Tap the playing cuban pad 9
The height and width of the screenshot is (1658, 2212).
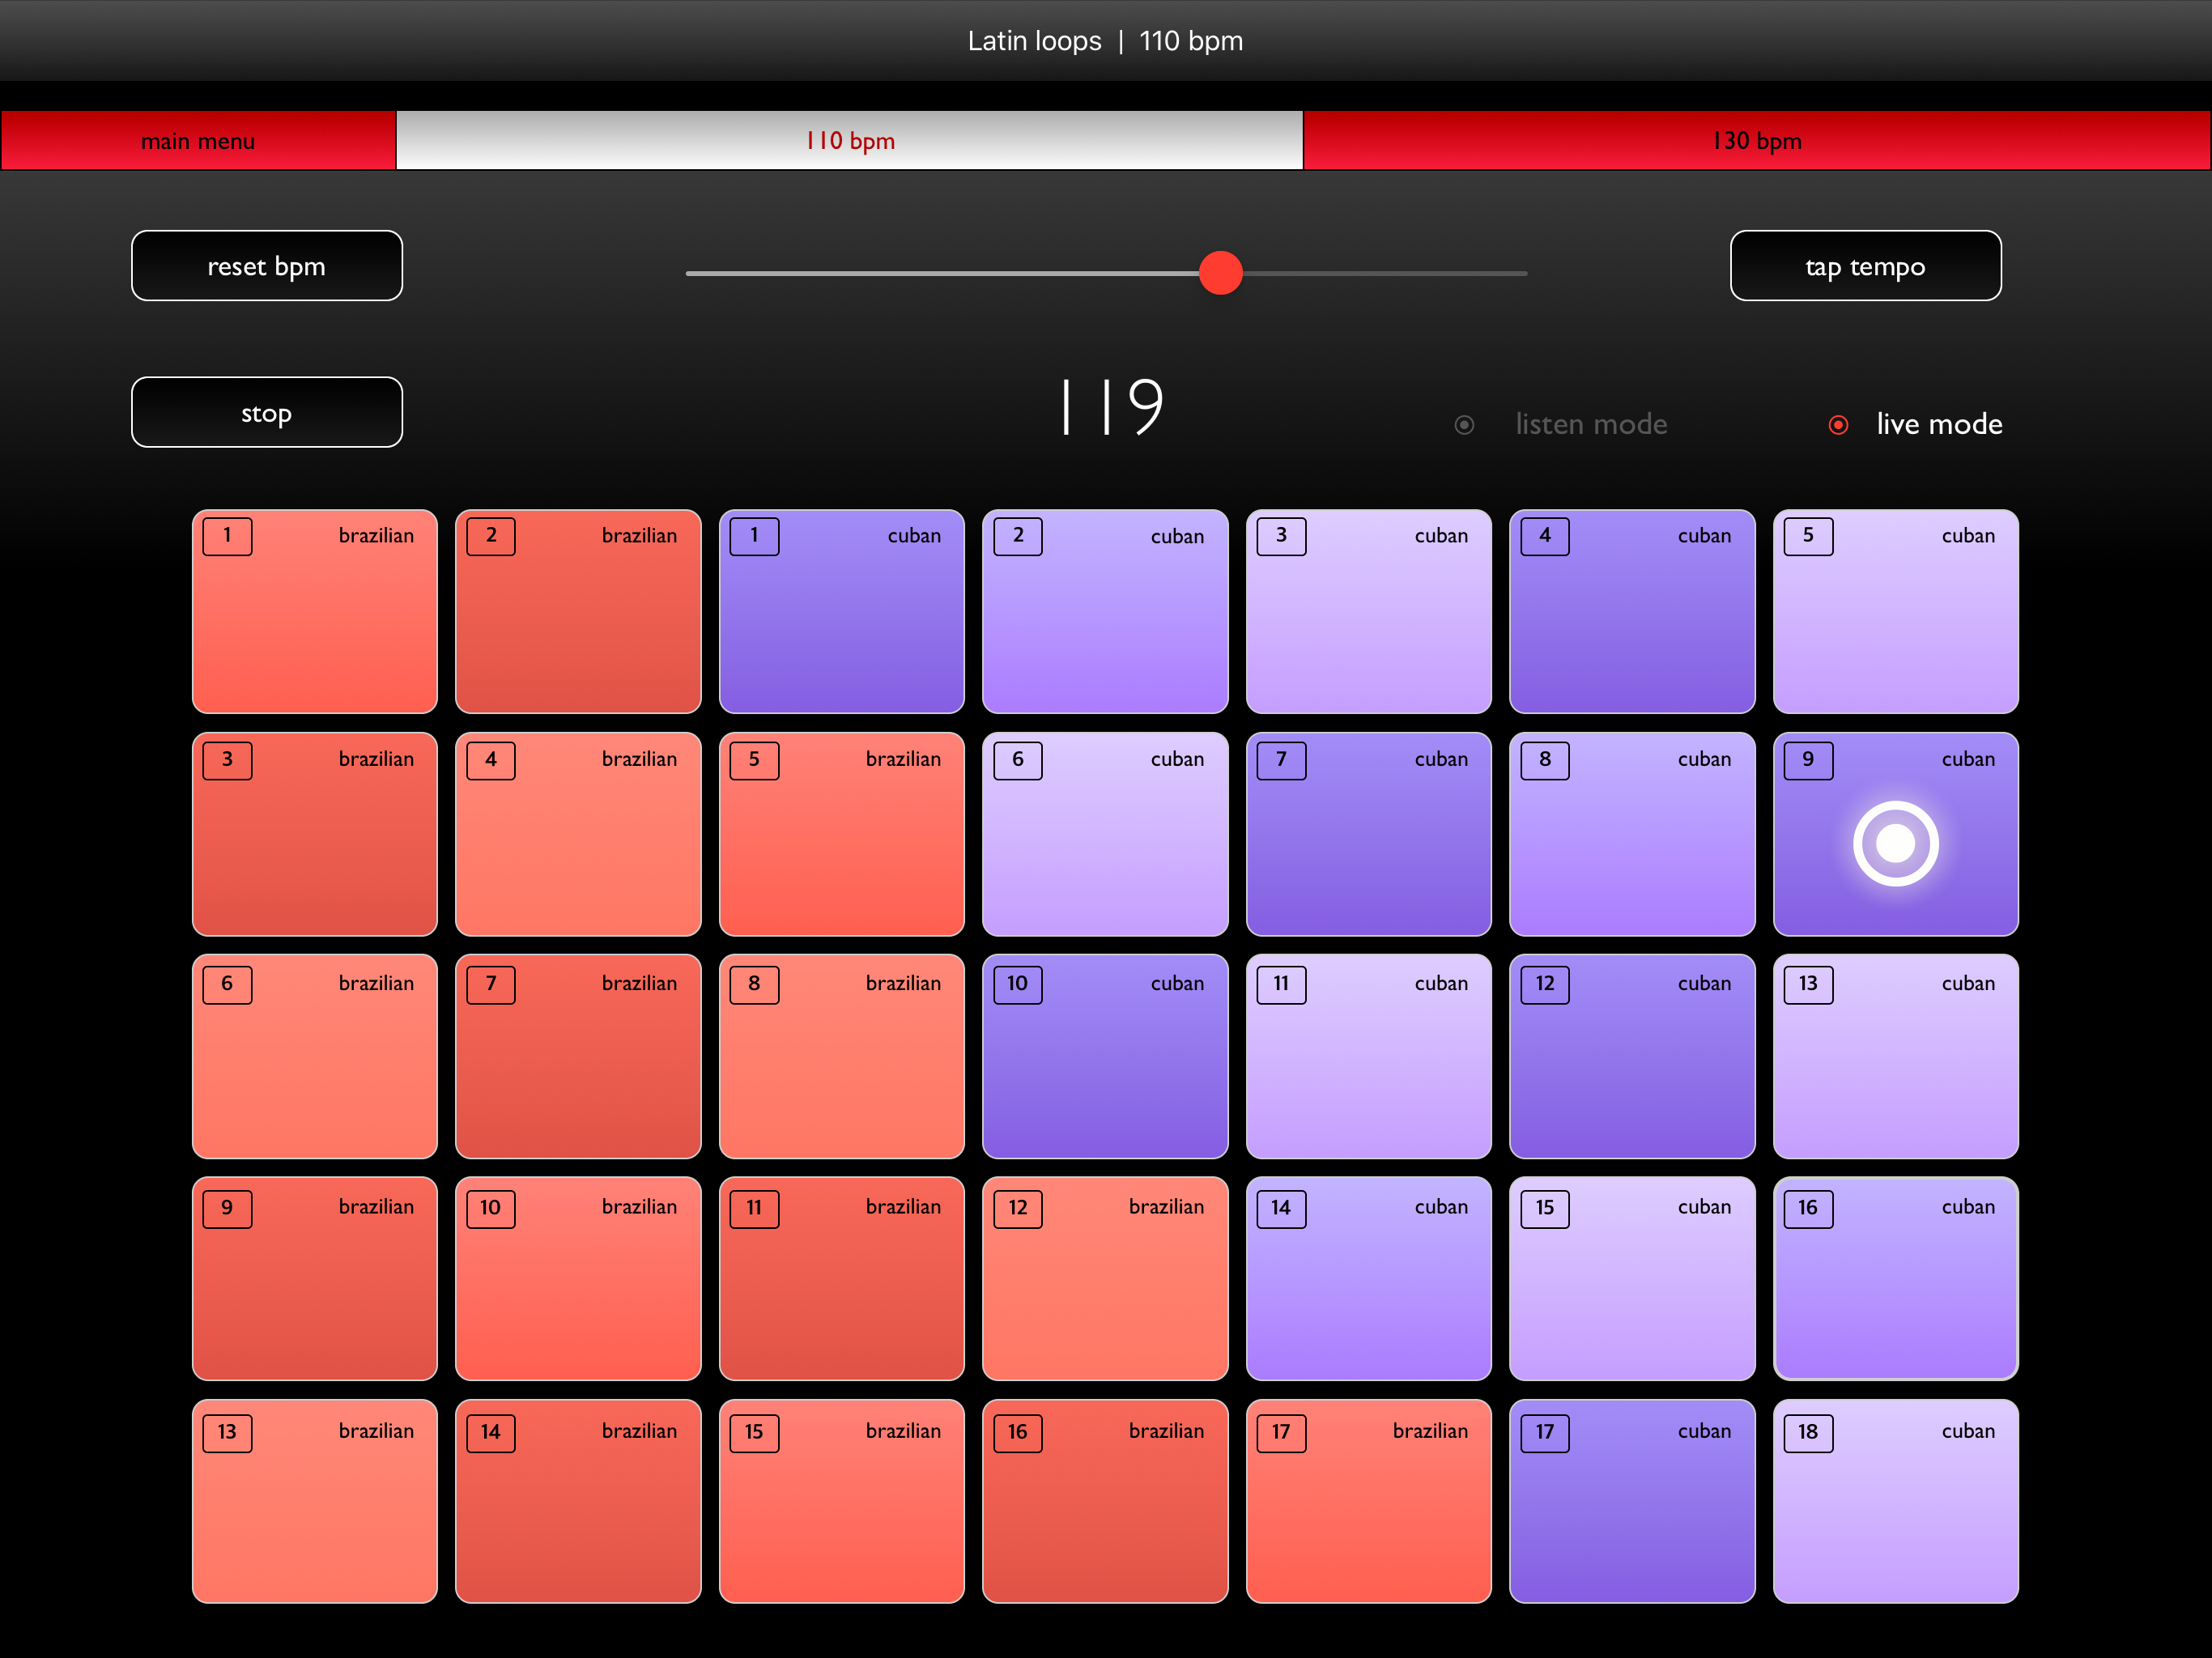1895,835
